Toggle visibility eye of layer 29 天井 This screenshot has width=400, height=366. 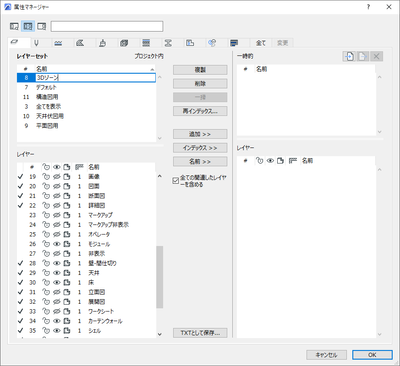click(x=57, y=273)
